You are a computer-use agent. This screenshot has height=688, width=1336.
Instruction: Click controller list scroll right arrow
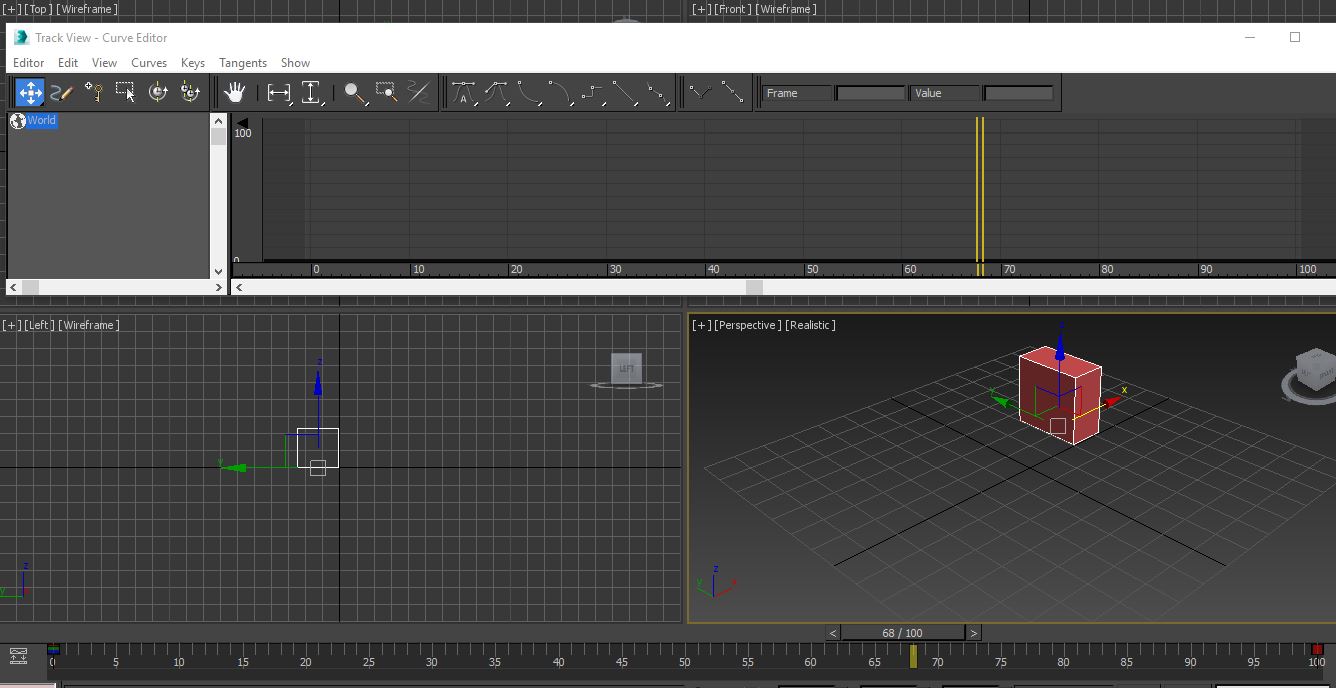click(219, 287)
